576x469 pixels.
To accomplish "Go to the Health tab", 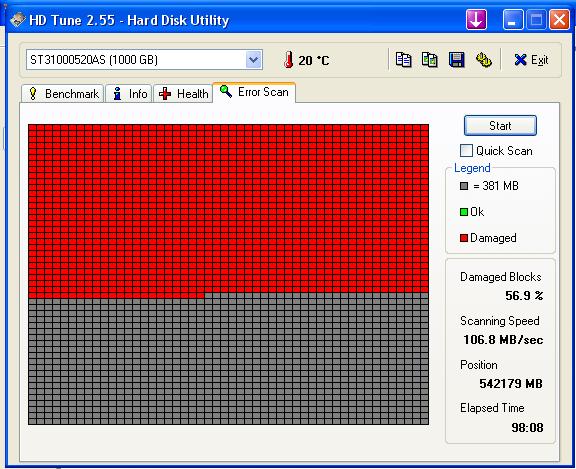I will pos(183,94).
